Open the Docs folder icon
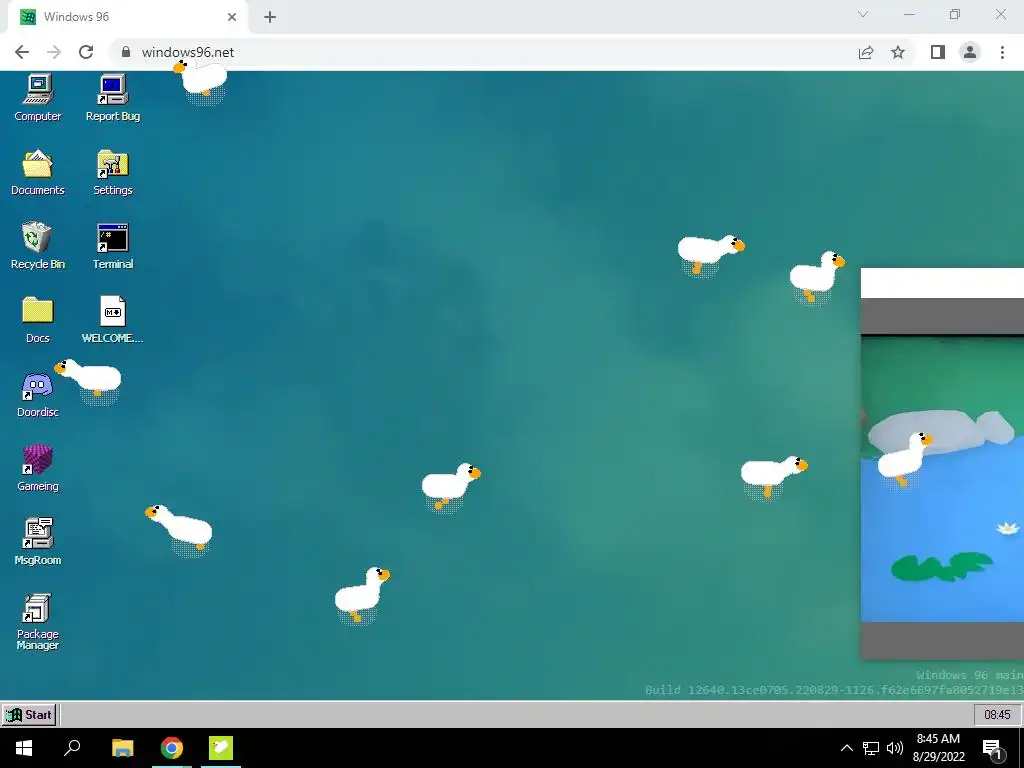 (38, 320)
